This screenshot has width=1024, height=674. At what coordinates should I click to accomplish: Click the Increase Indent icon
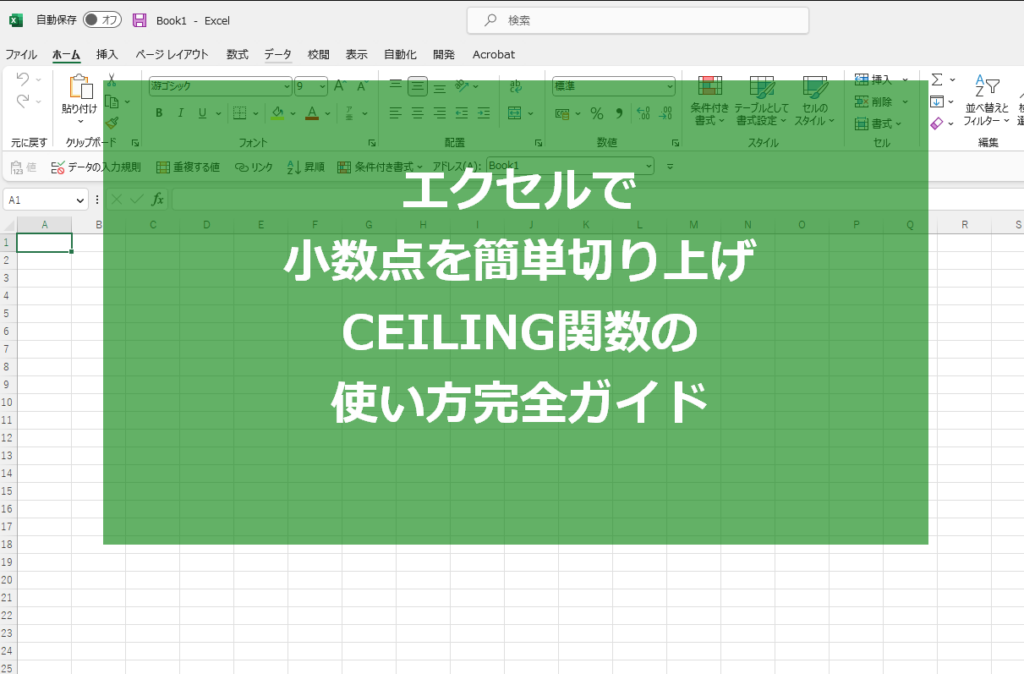[484, 113]
